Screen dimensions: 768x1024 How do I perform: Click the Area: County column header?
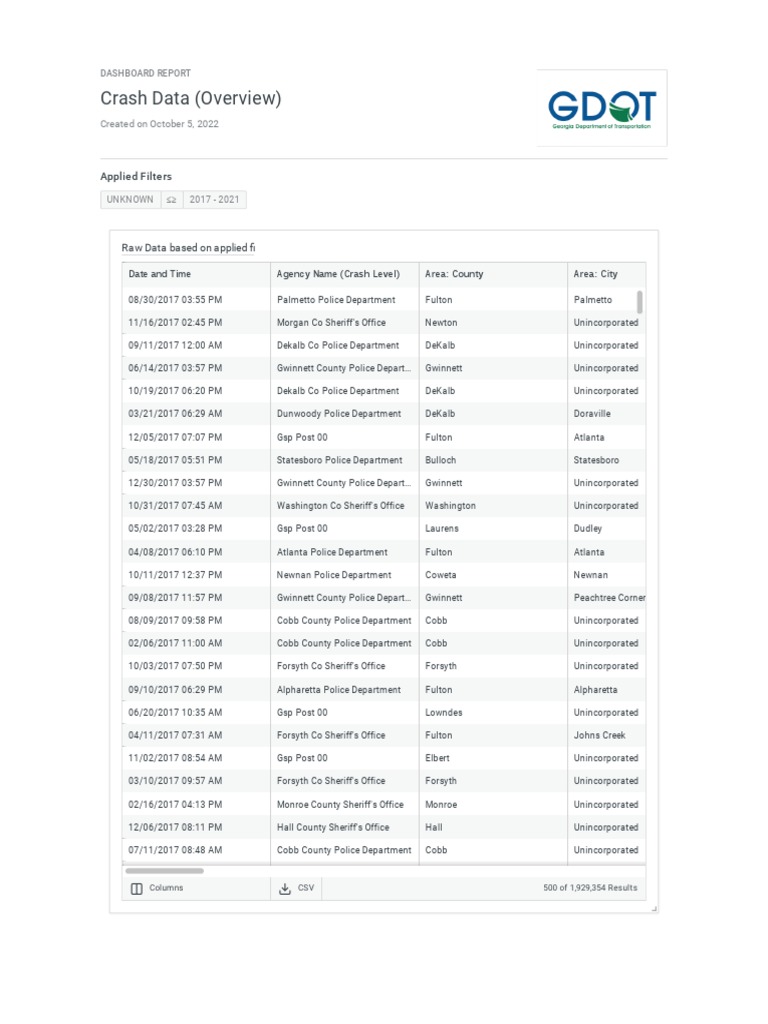click(454, 274)
